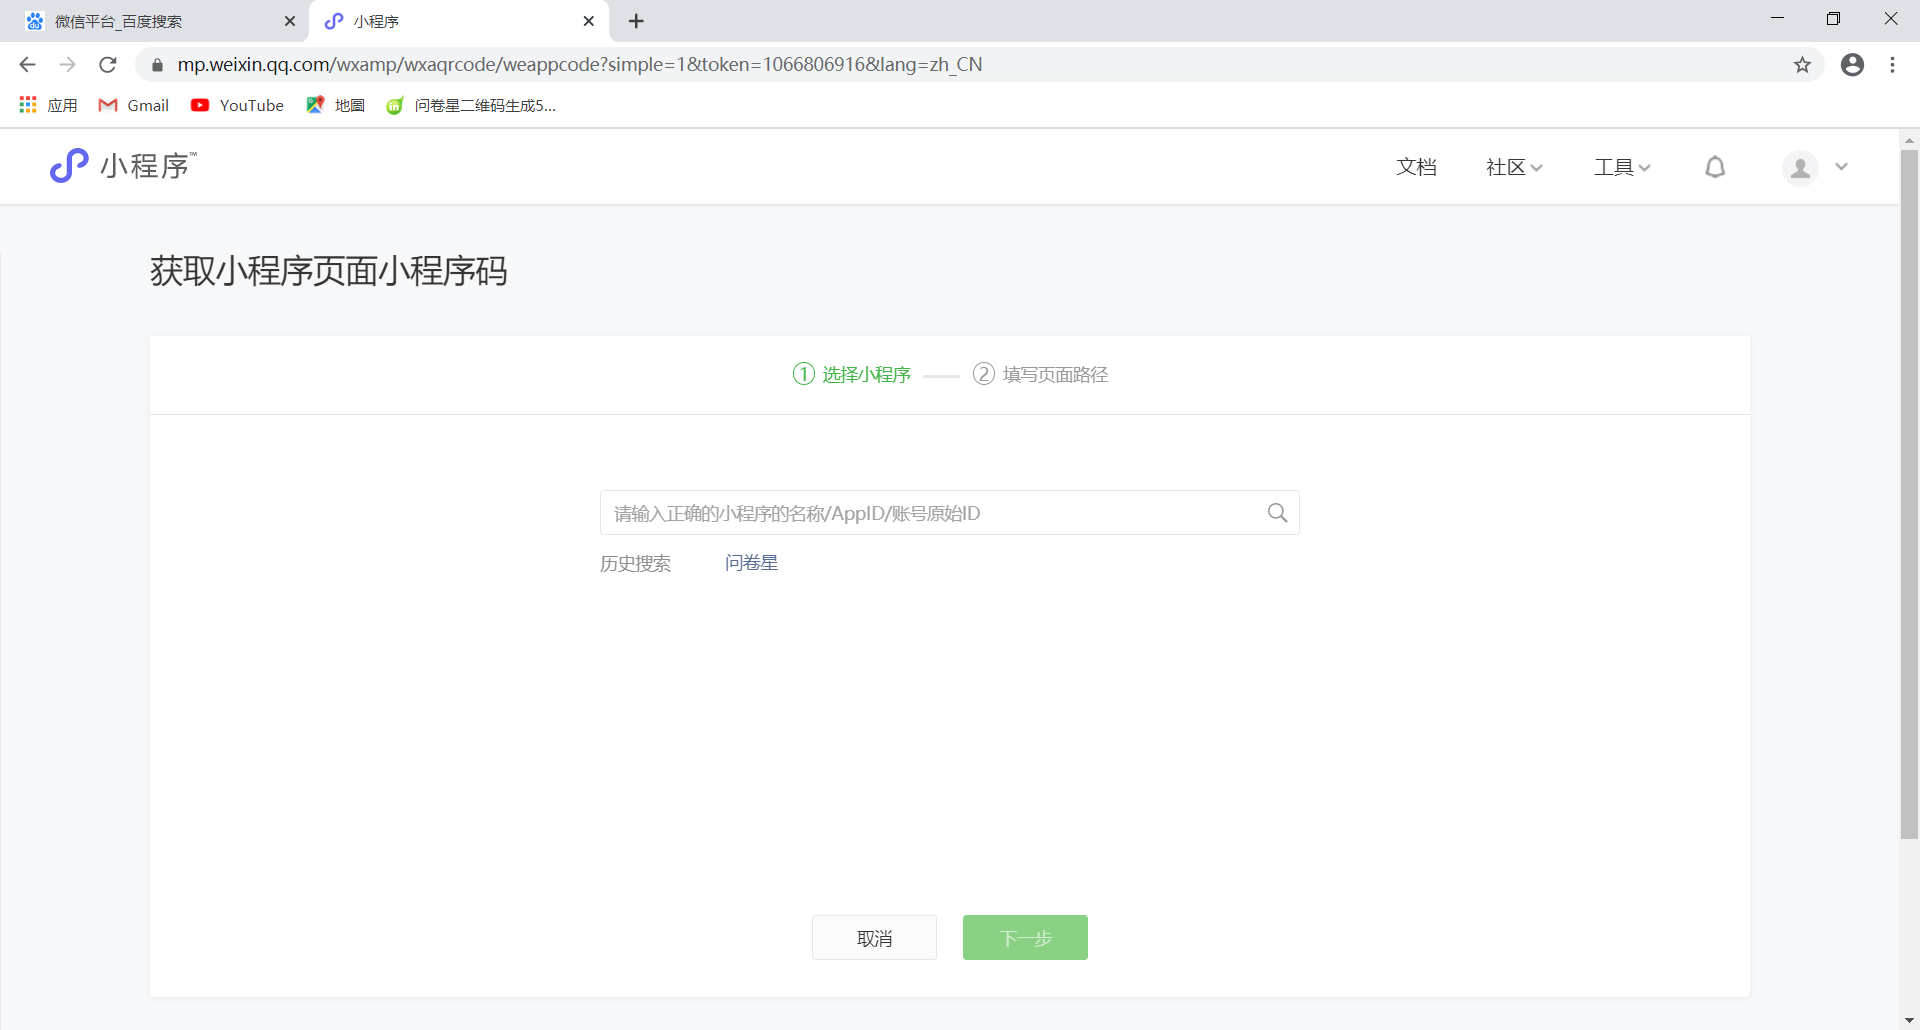The width and height of the screenshot is (1920, 1030).
Task: Open Chrome three-dot menu
Action: click(x=1892, y=65)
